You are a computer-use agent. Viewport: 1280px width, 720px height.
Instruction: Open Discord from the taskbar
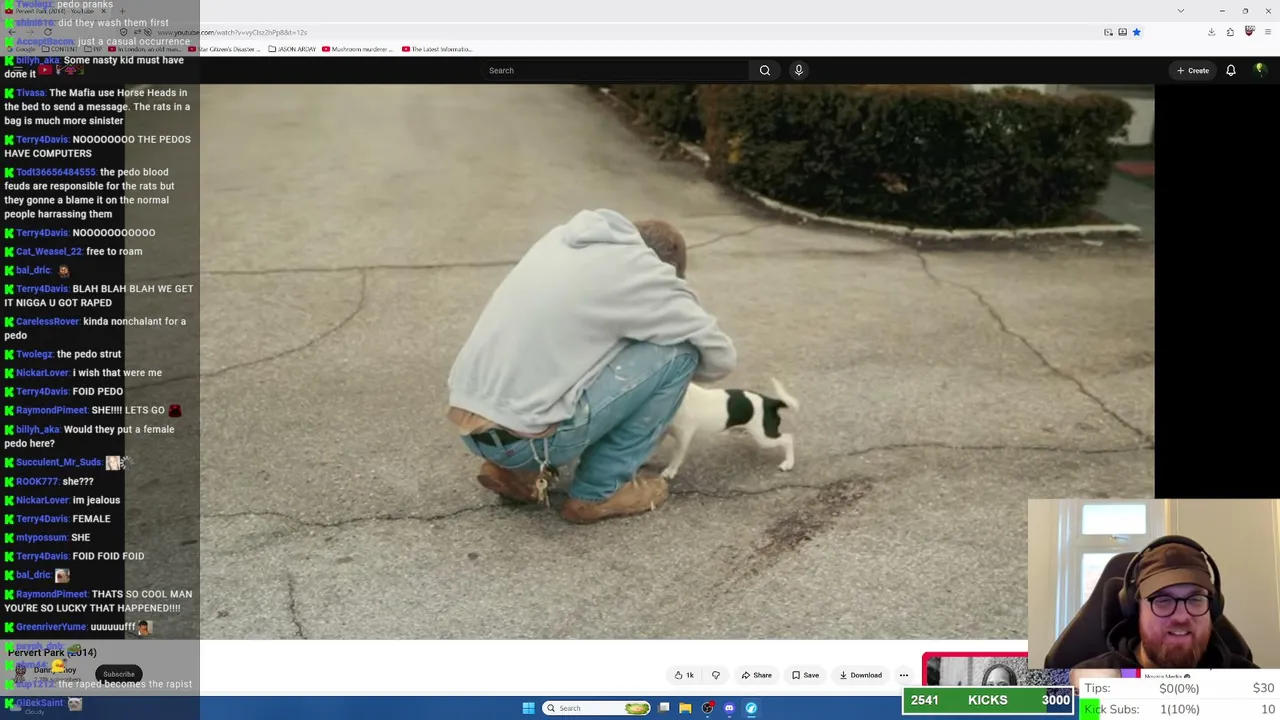(729, 708)
